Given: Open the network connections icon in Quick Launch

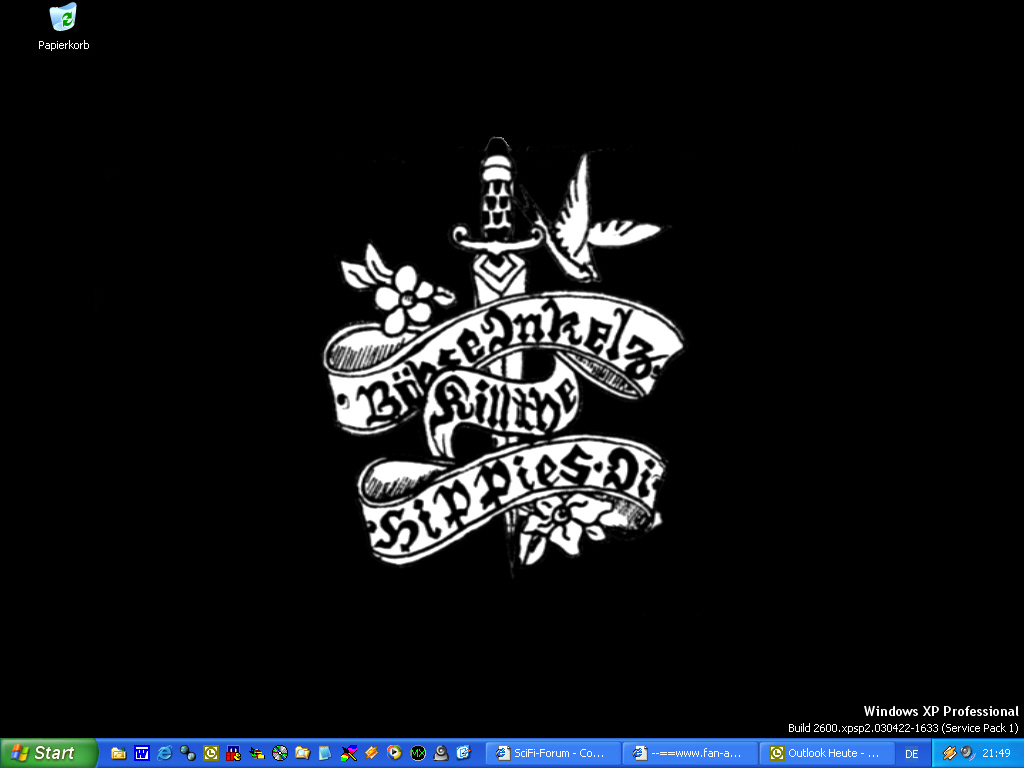Looking at the screenshot, I should [x=188, y=753].
